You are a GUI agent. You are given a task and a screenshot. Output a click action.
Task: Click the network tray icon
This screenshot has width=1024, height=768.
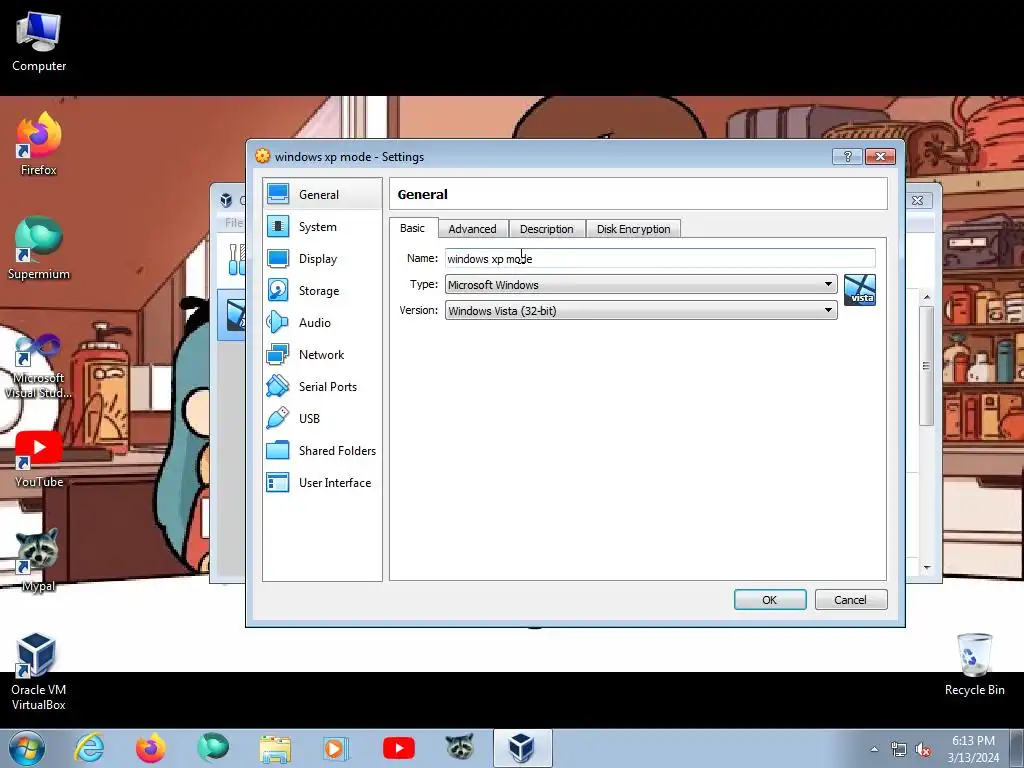click(x=899, y=750)
